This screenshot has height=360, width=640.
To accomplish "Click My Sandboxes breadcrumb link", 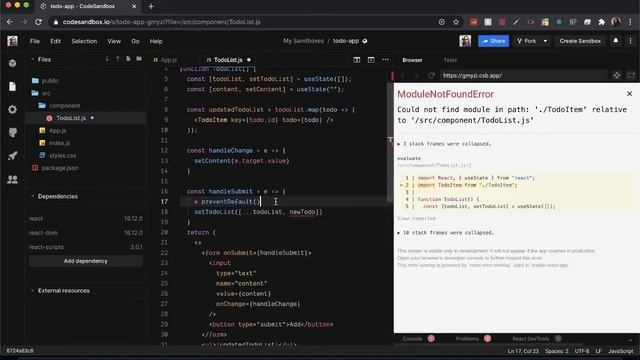I will click(303, 41).
